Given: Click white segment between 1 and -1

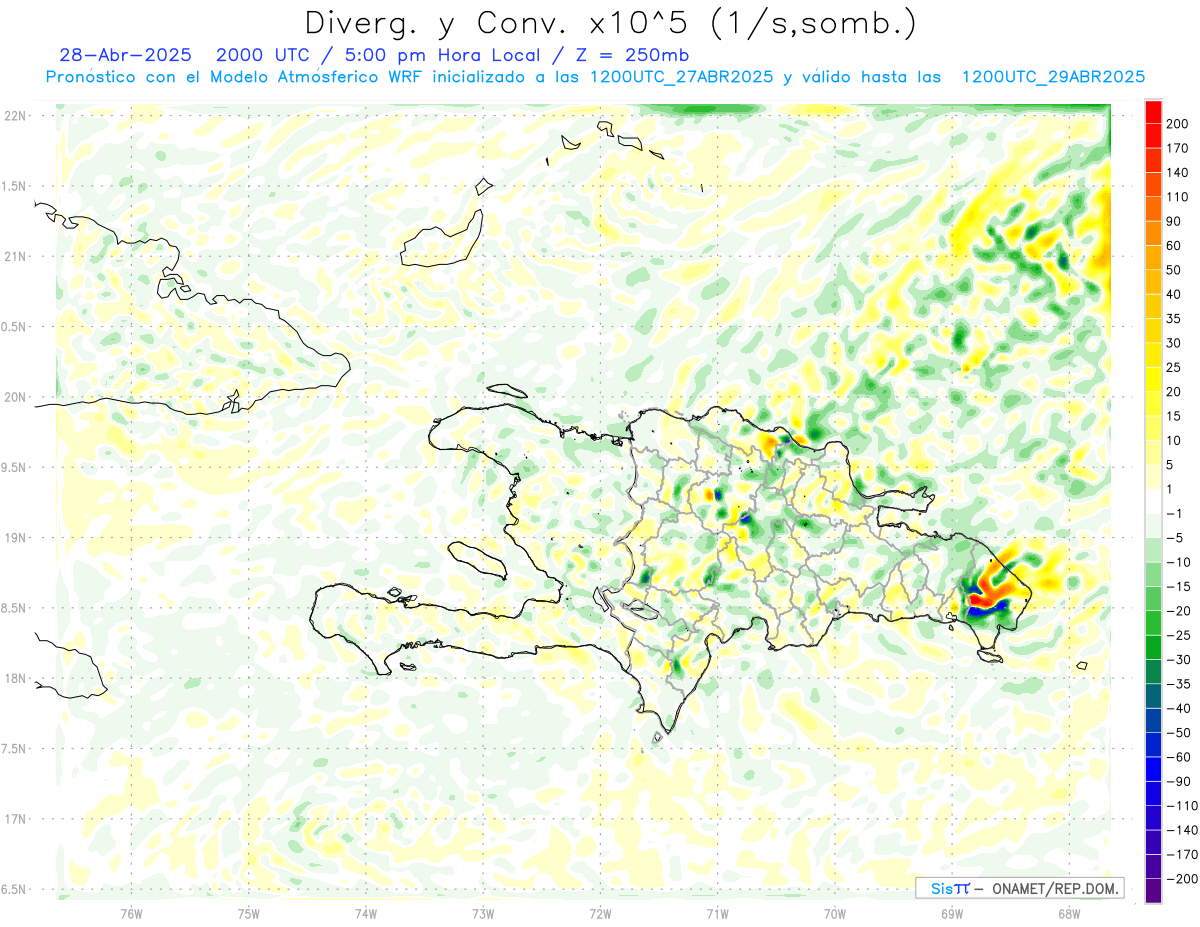Looking at the screenshot, I should click(x=1153, y=501).
